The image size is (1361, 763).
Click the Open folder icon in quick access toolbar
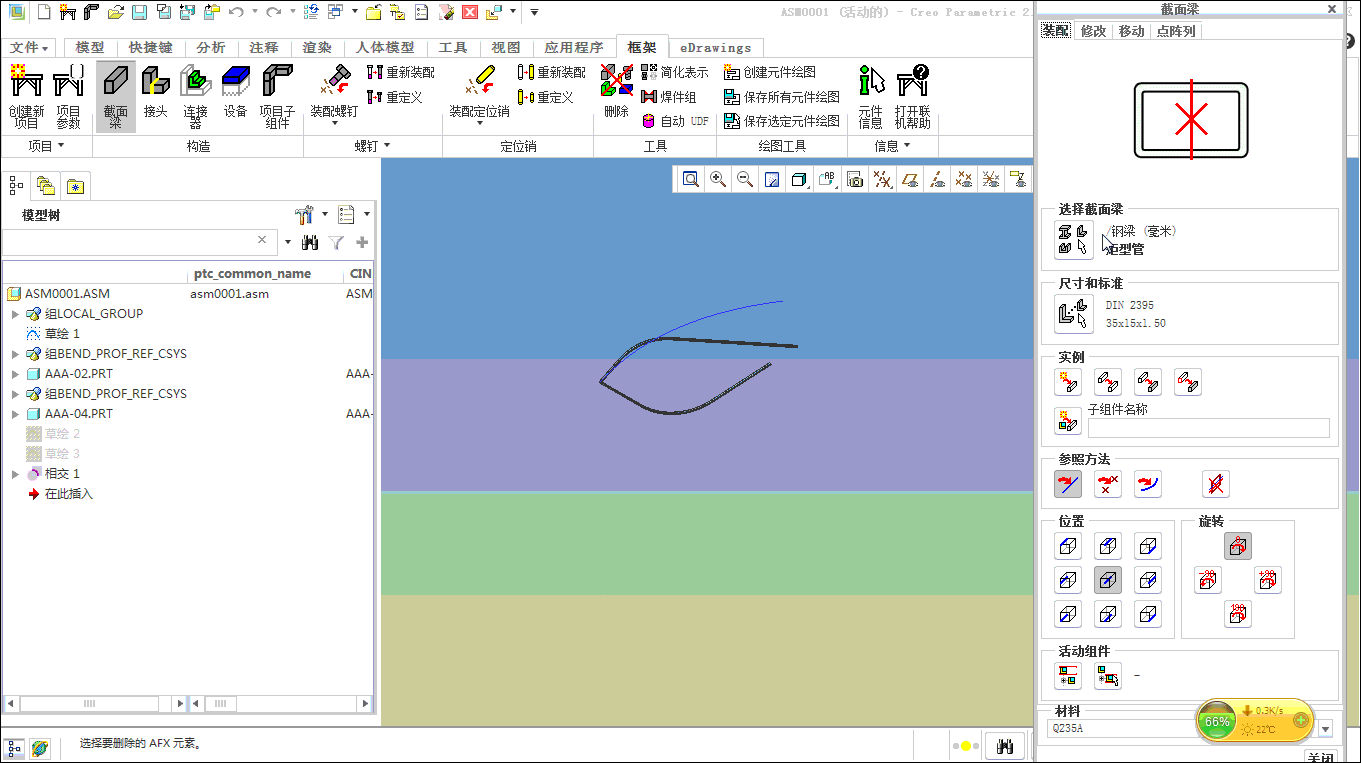click(116, 12)
